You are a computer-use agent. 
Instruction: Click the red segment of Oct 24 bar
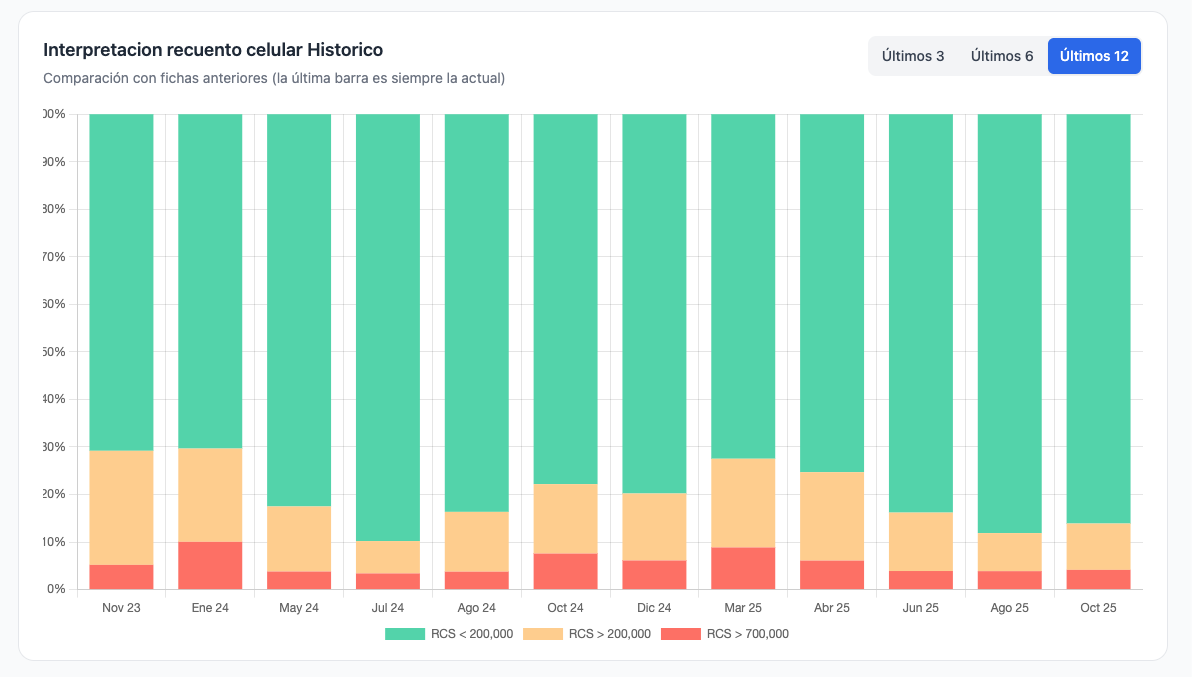566,571
